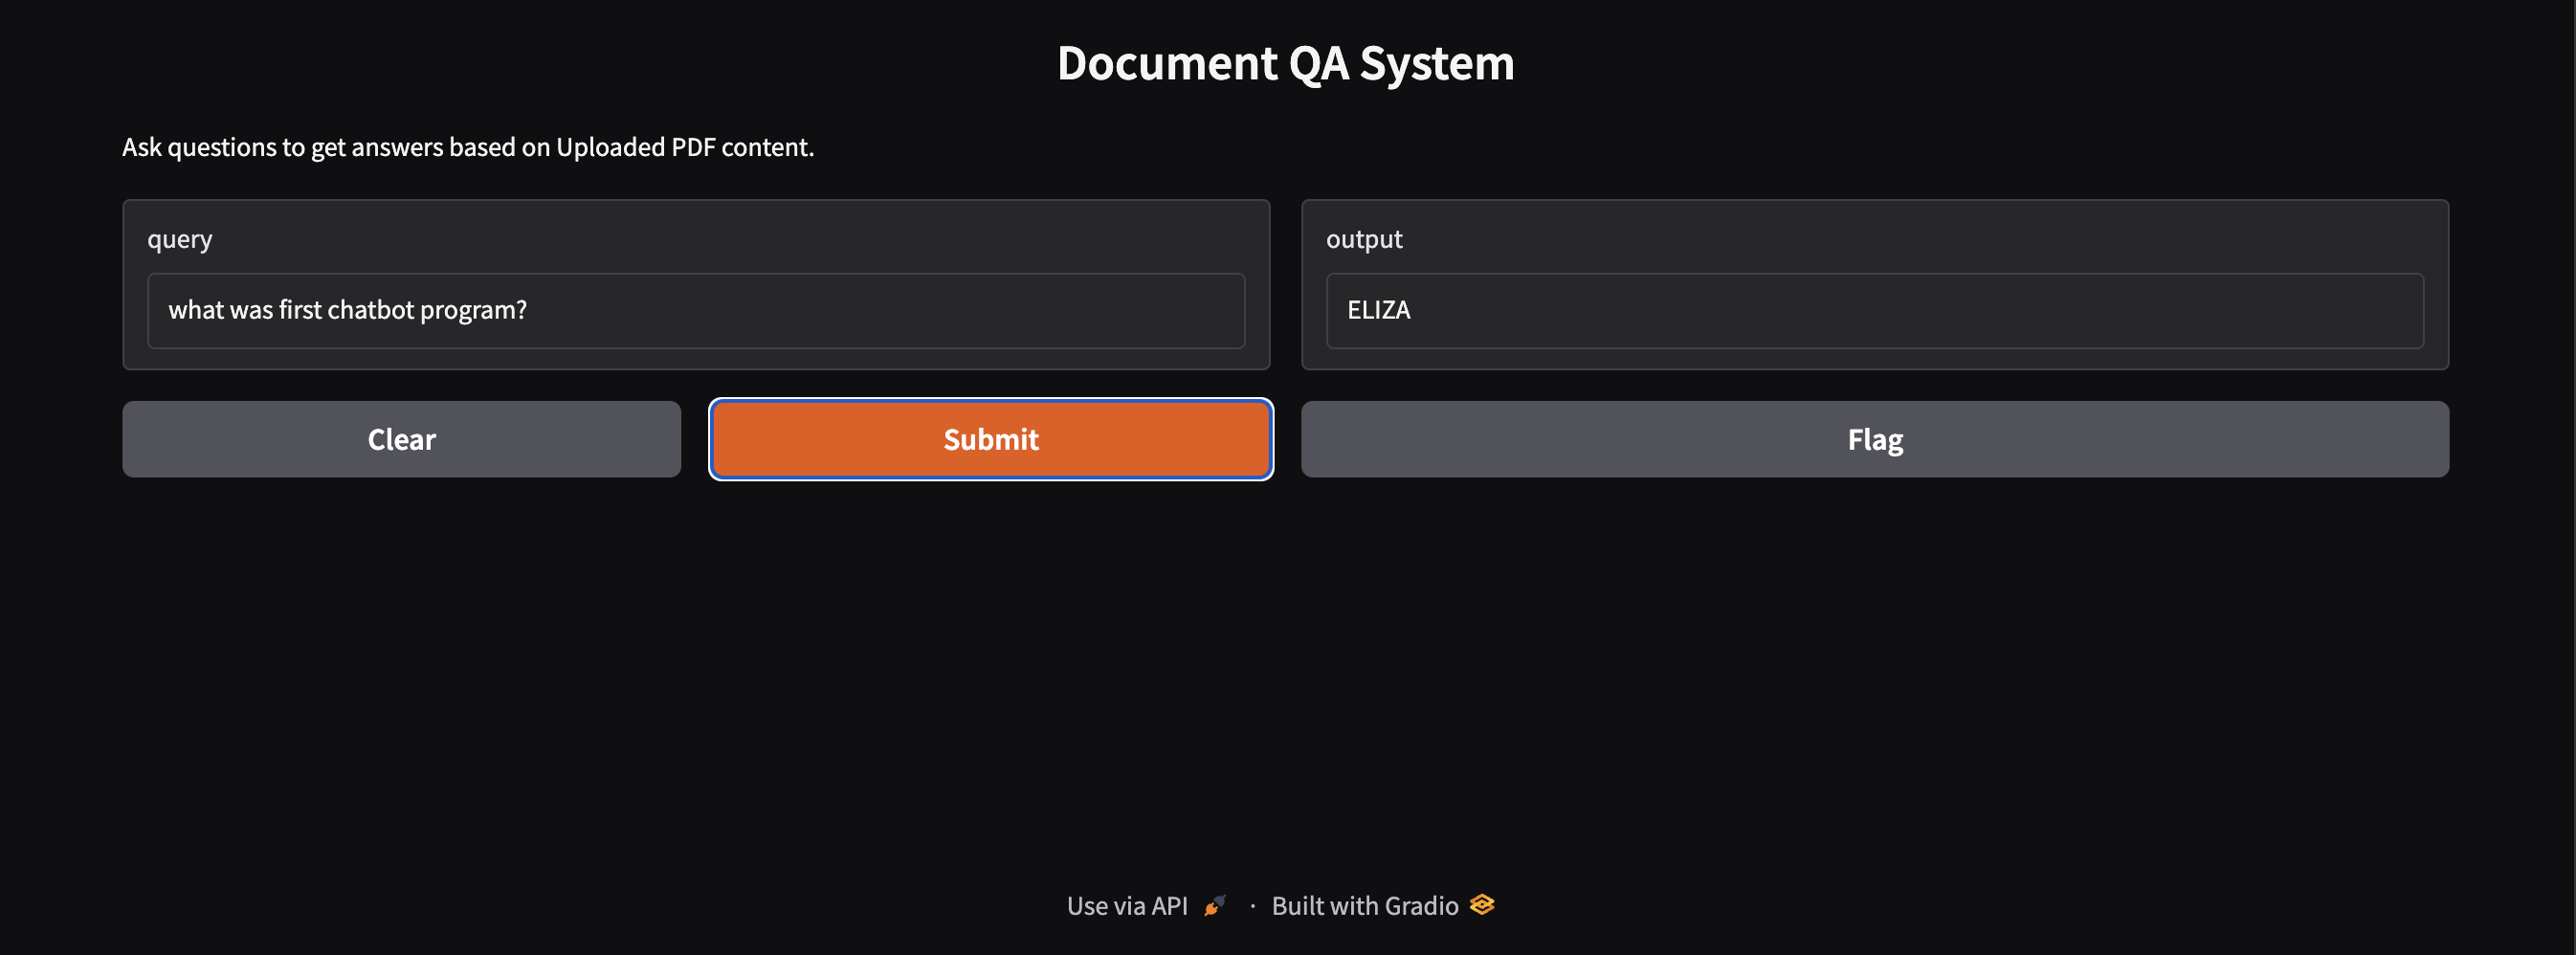2576x955 pixels.
Task: Open the Use via API link
Action: point(1127,906)
